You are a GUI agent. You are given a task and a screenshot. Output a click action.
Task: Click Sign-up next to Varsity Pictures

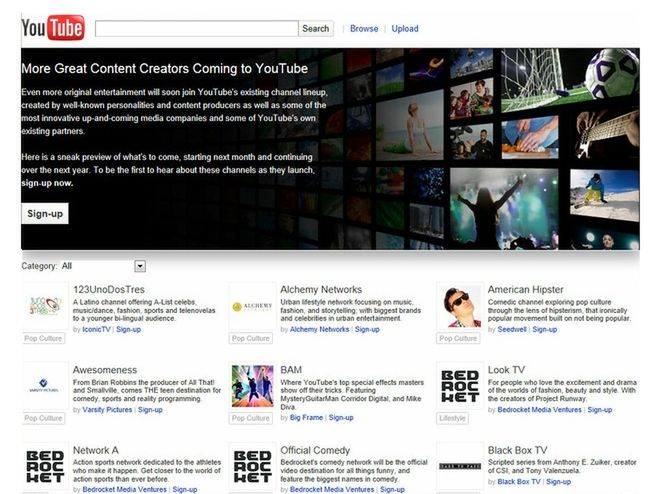click(150, 409)
